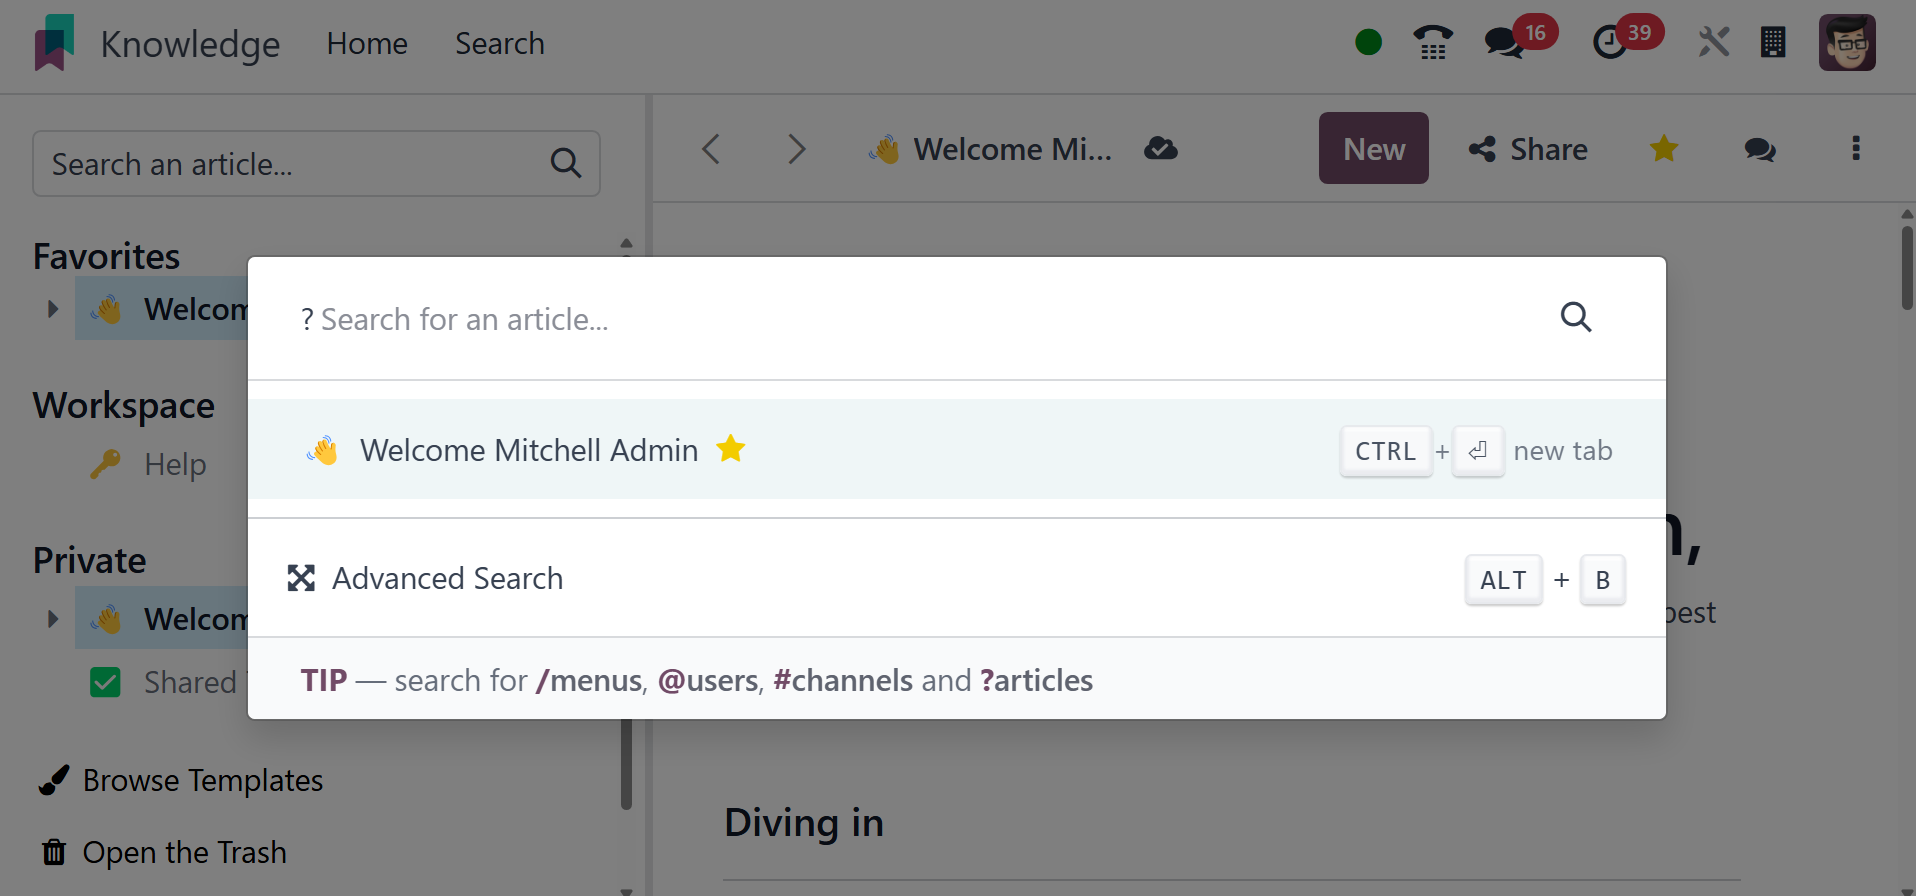Screen dimensions: 1916x896
Task: Open the Search menu in the top bar
Action: click(x=499, y=44)
